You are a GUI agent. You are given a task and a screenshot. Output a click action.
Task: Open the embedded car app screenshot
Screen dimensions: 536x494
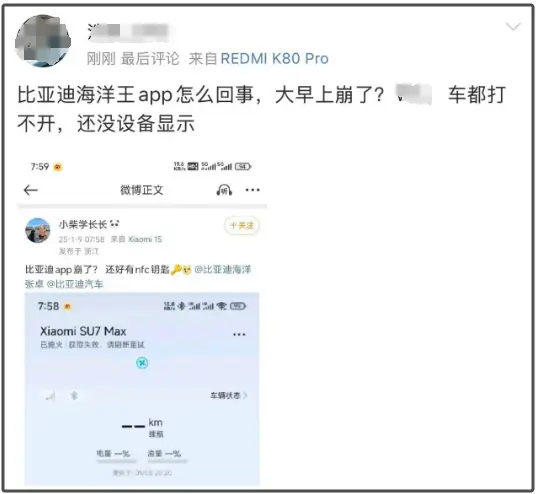click(x=142, y=389)
